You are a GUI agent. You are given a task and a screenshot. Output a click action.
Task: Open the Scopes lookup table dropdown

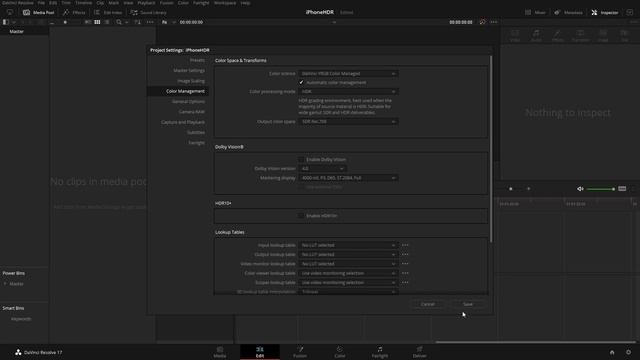[x=349, y=282]
